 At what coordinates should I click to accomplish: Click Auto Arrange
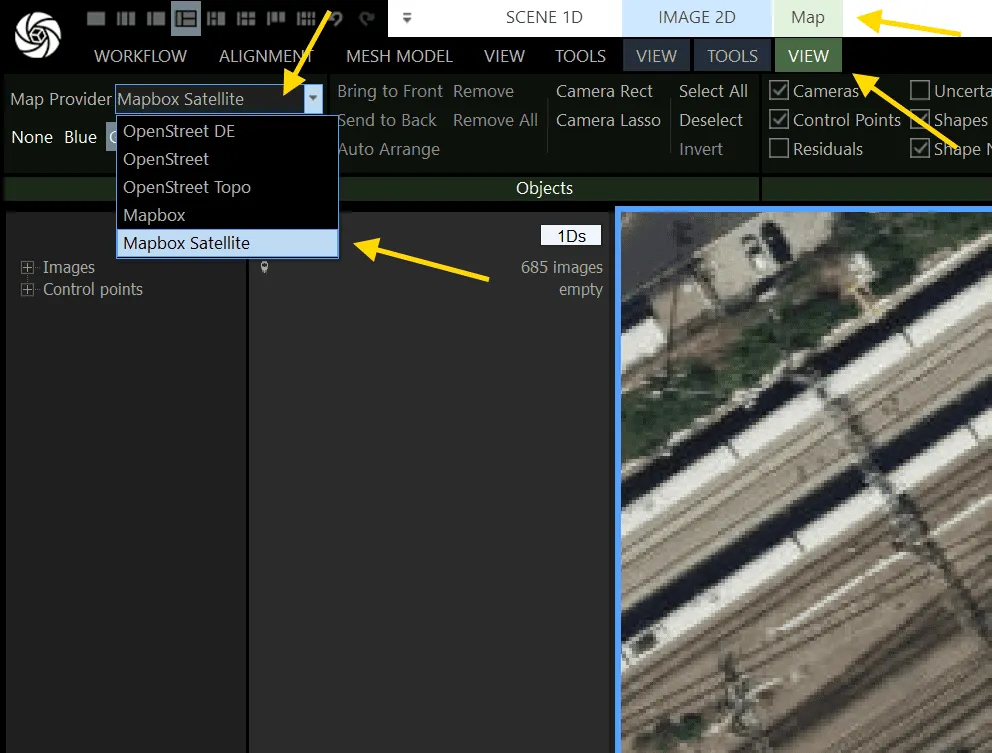pyautogui.click(x=388, y=149)
